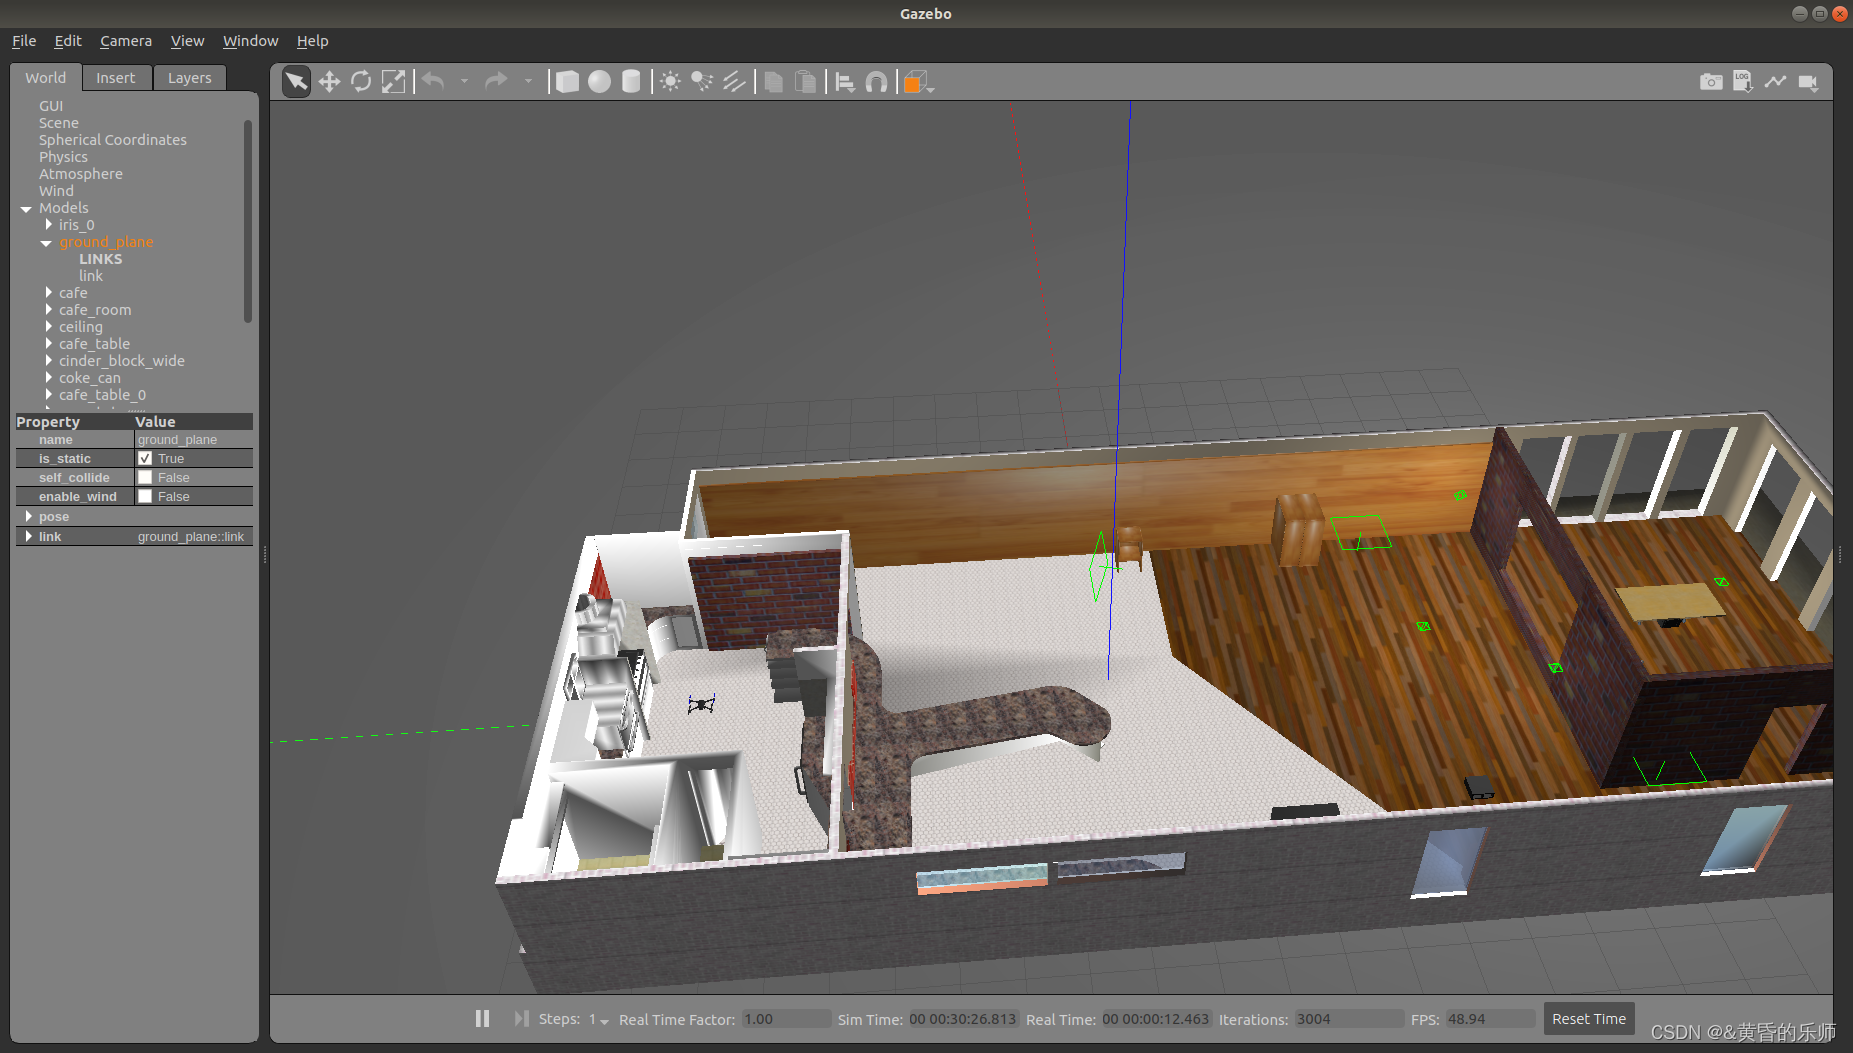The image size is (1853, 1053).
Task: Open the View menu
Action: 187,41
